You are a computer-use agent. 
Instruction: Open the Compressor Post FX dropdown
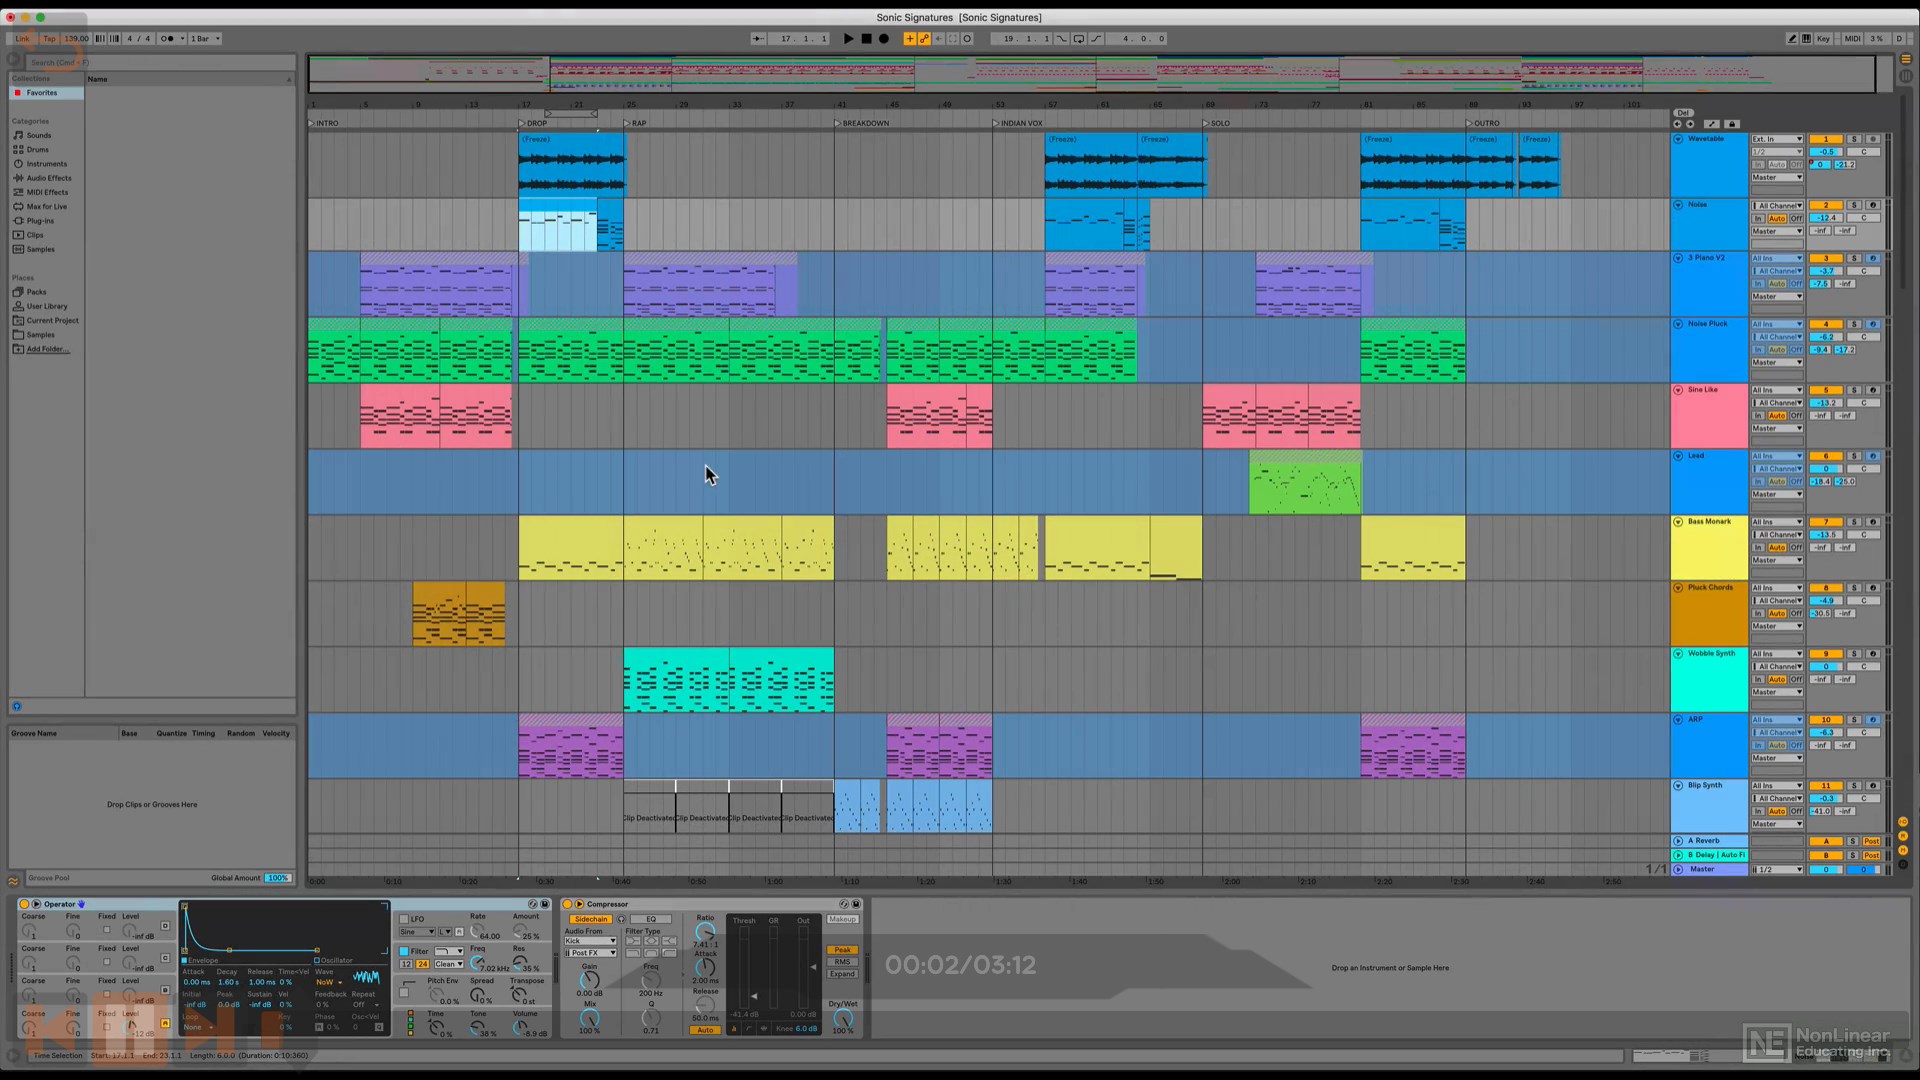click(590, 953)
